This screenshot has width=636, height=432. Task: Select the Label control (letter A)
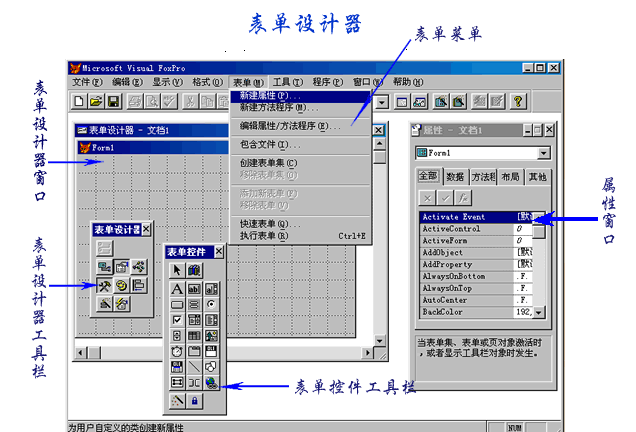tap(177, 289)
